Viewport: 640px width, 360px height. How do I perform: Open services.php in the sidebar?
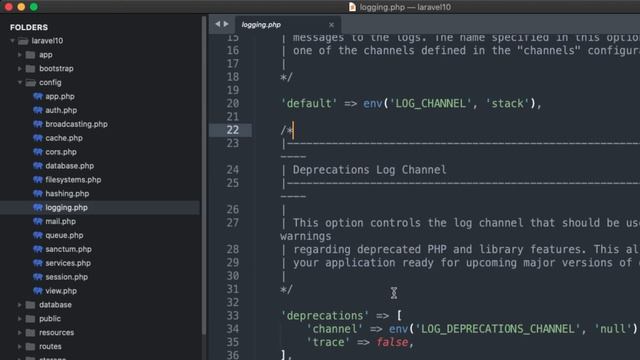[x=68, y=263]
